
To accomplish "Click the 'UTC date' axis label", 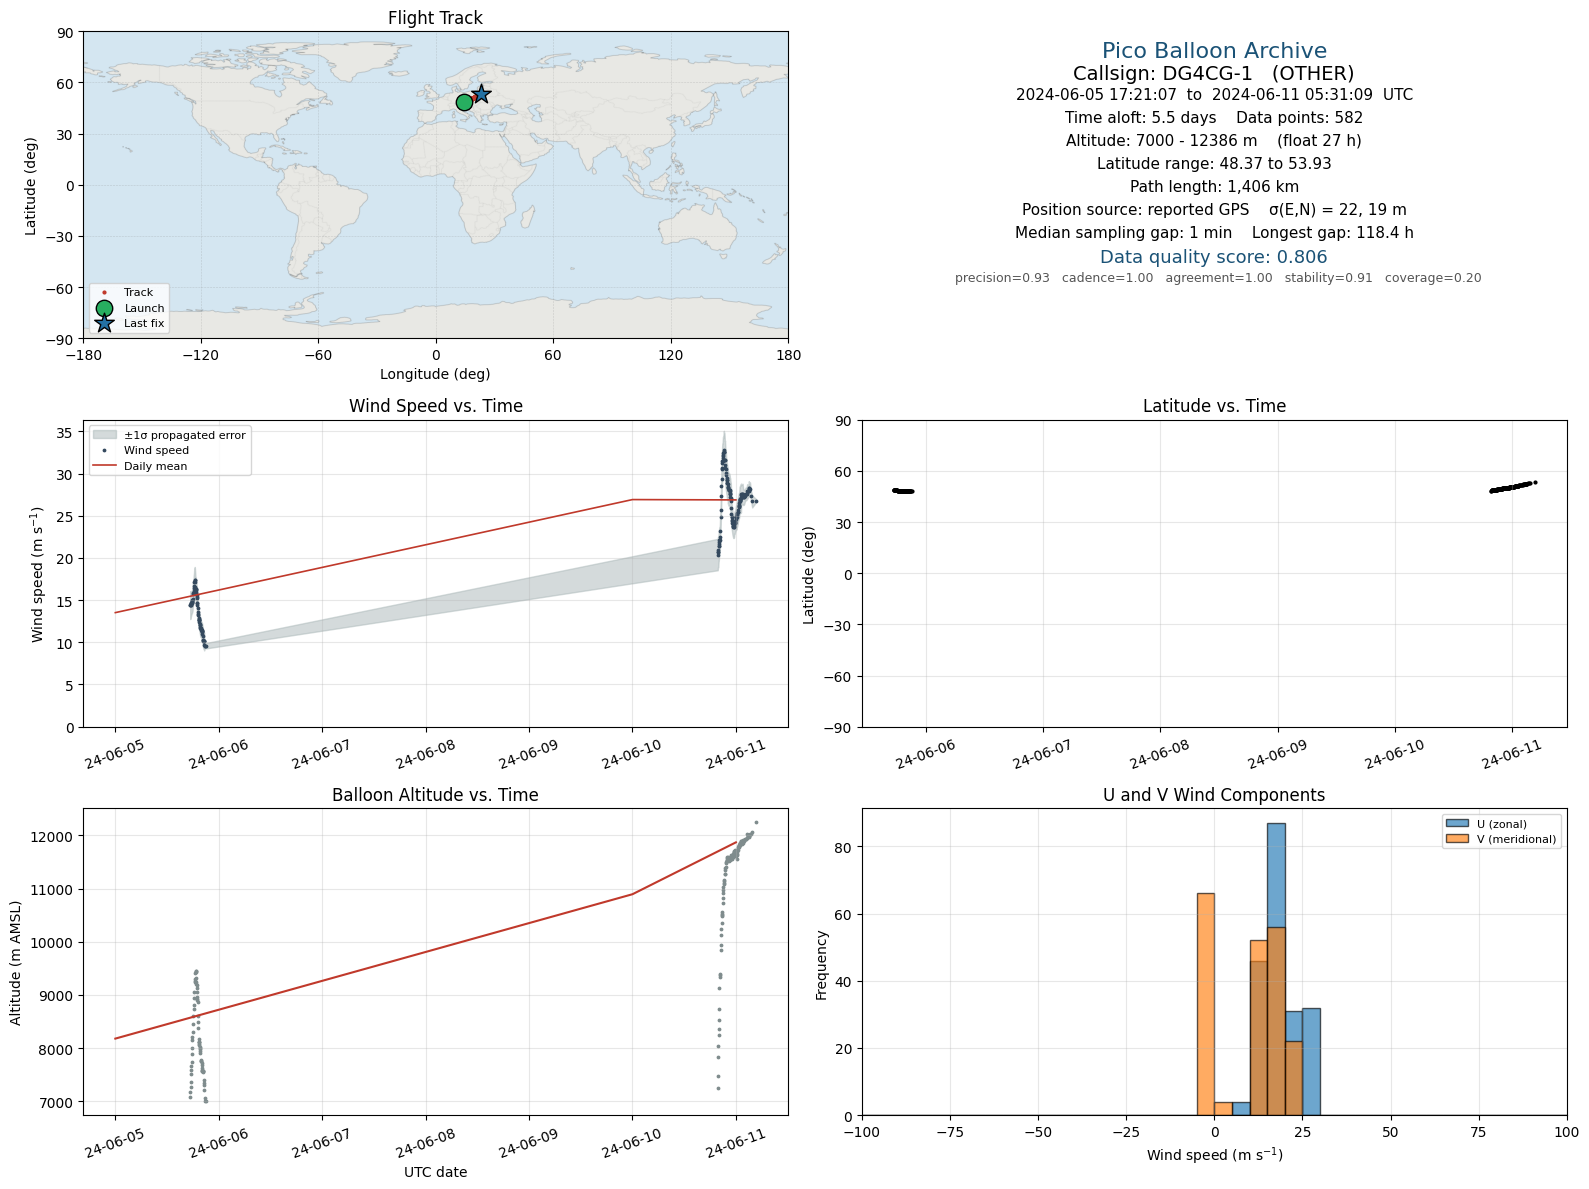I will pyautogui.click(x=435, y=1172).
